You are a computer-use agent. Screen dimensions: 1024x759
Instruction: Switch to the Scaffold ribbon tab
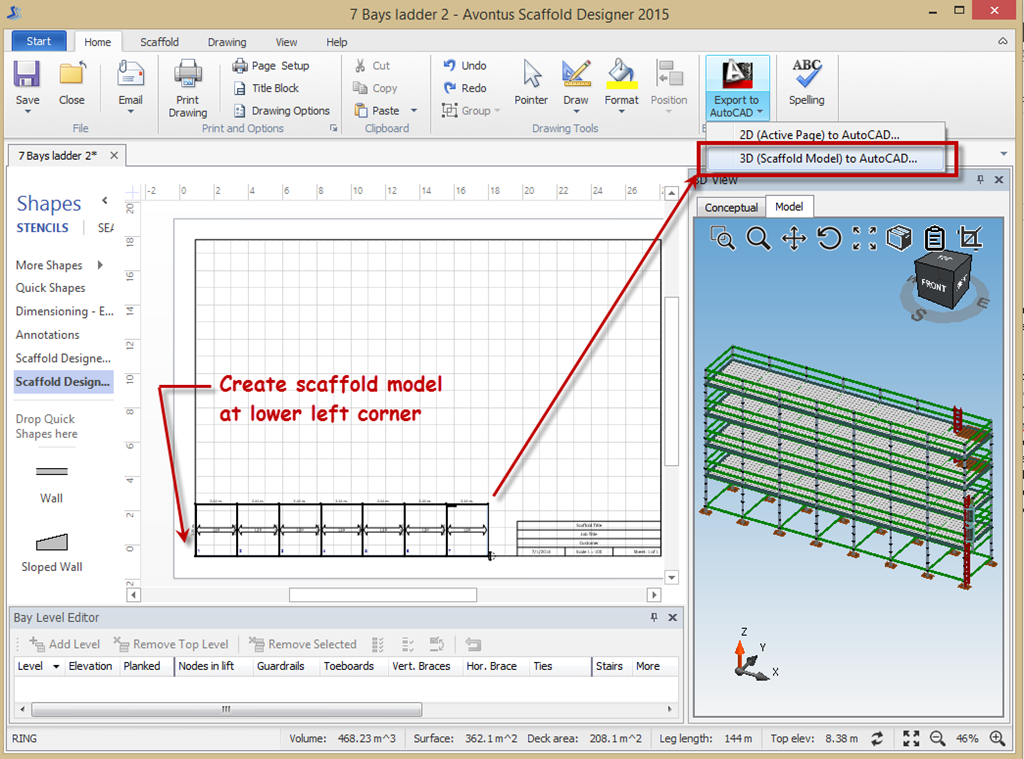click(x=159, y=42)
